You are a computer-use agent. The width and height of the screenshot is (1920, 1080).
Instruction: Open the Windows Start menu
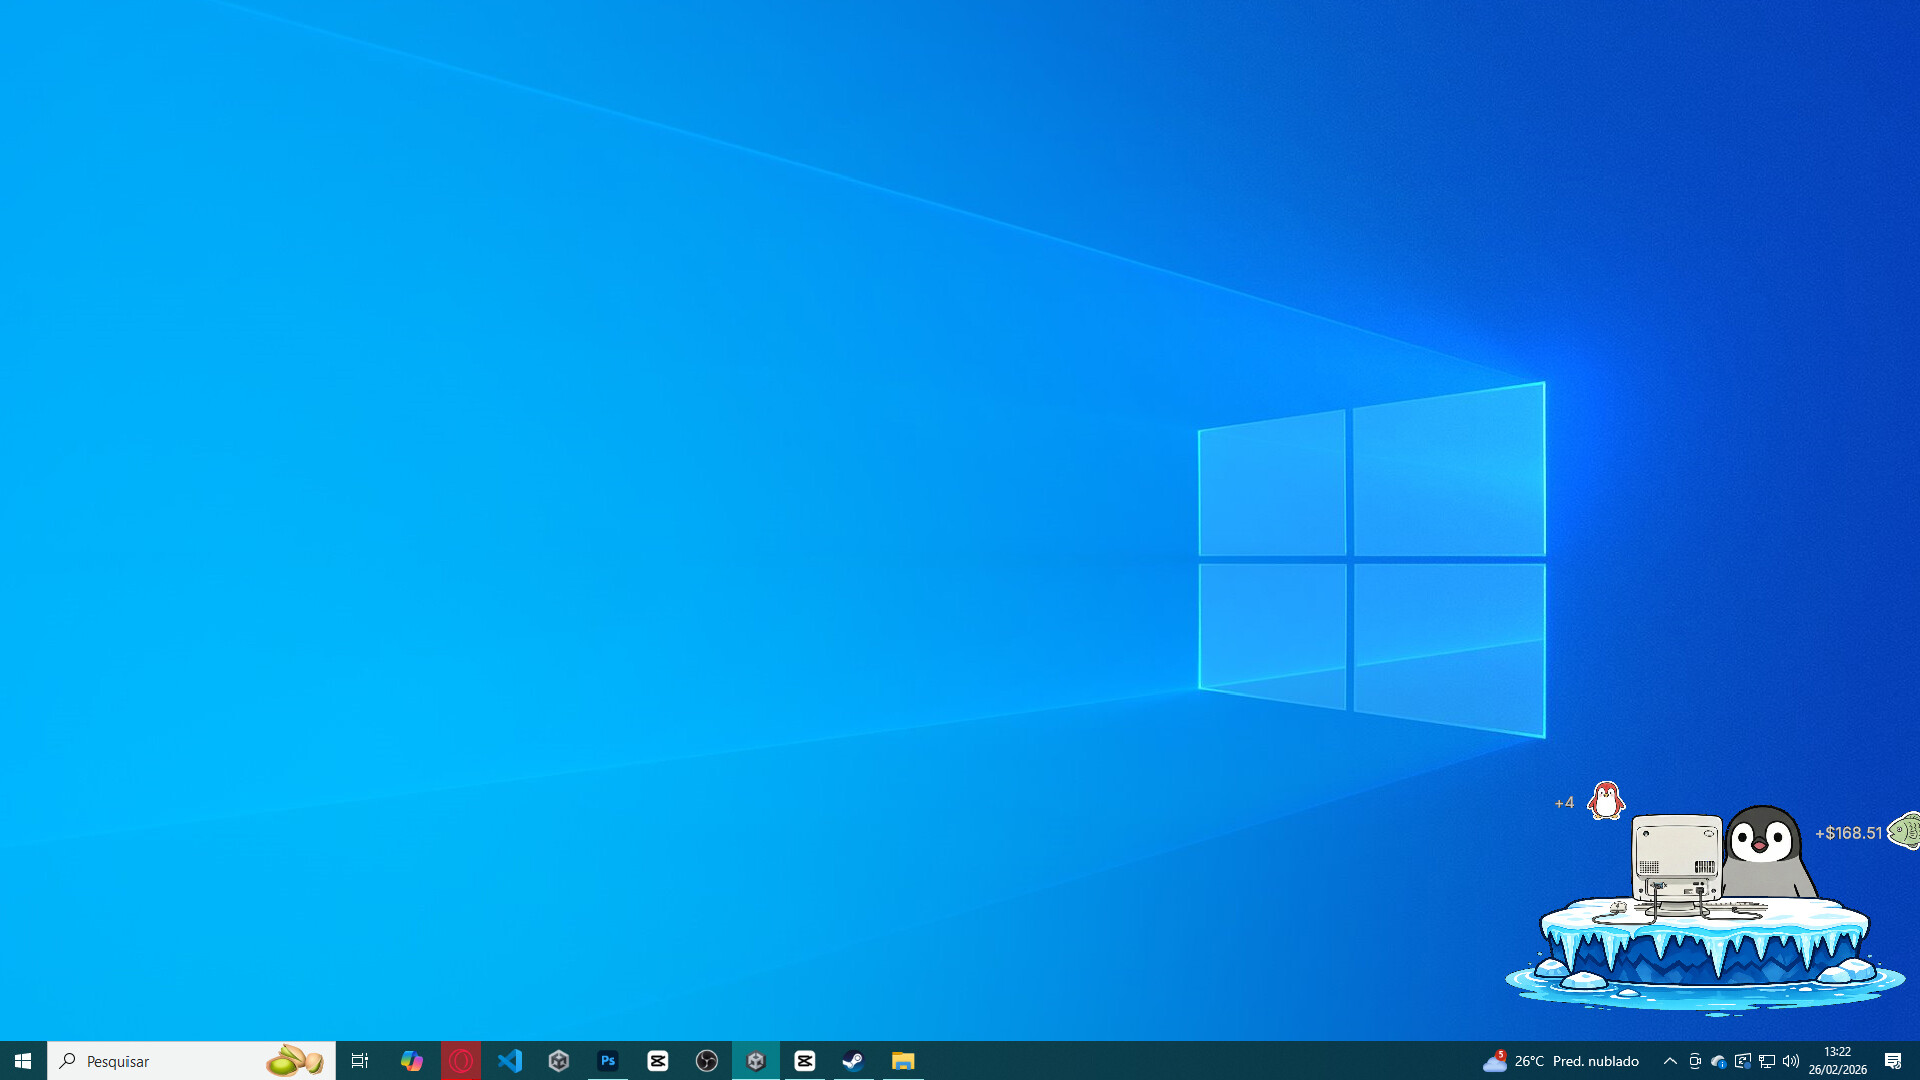(x=23, y=1061)
